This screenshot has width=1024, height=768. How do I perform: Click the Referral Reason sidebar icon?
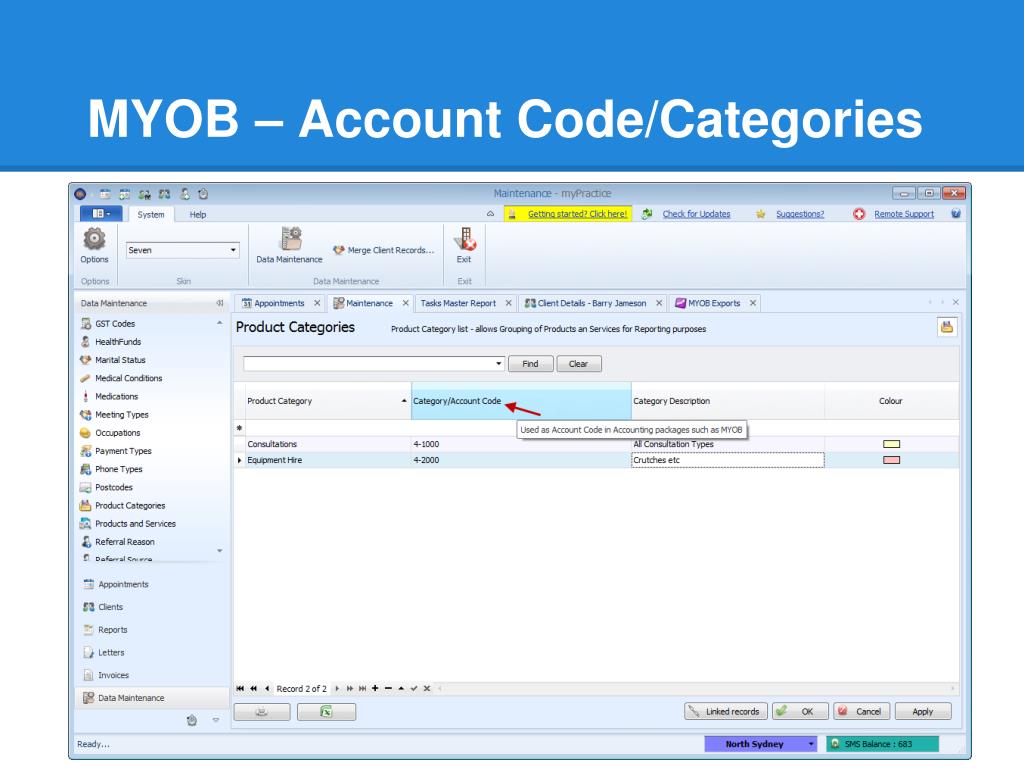pyautogui.click(x=86, y=542)
